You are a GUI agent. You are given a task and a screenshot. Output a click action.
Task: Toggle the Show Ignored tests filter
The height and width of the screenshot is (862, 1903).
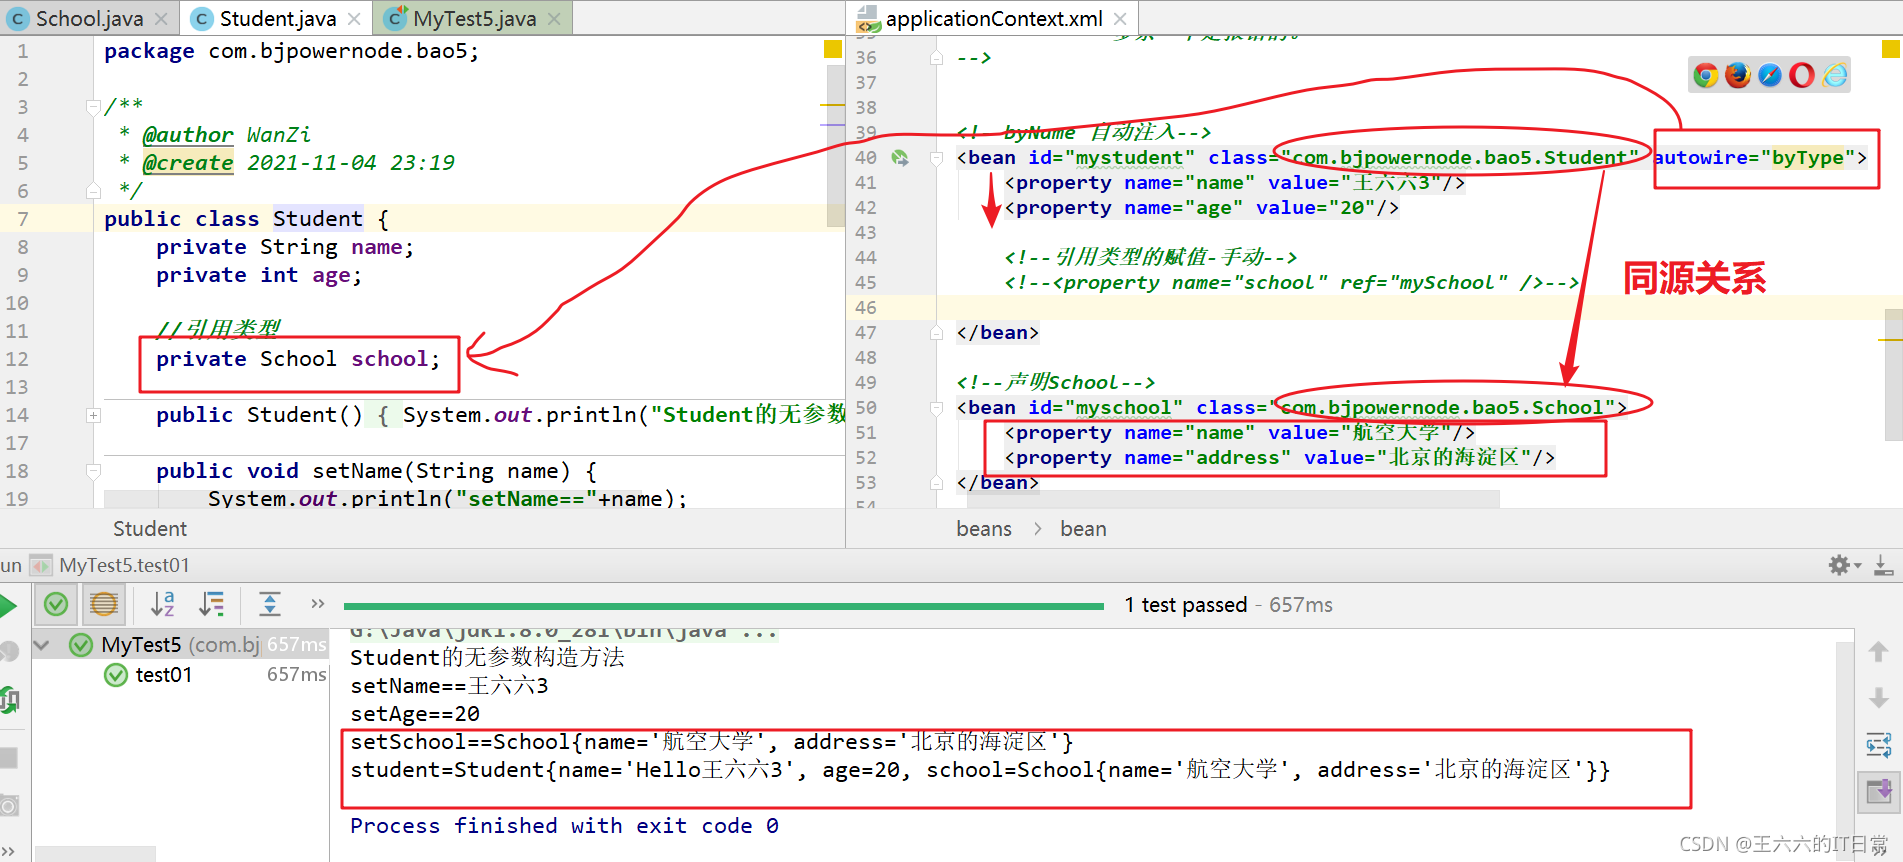coord(104,604)
